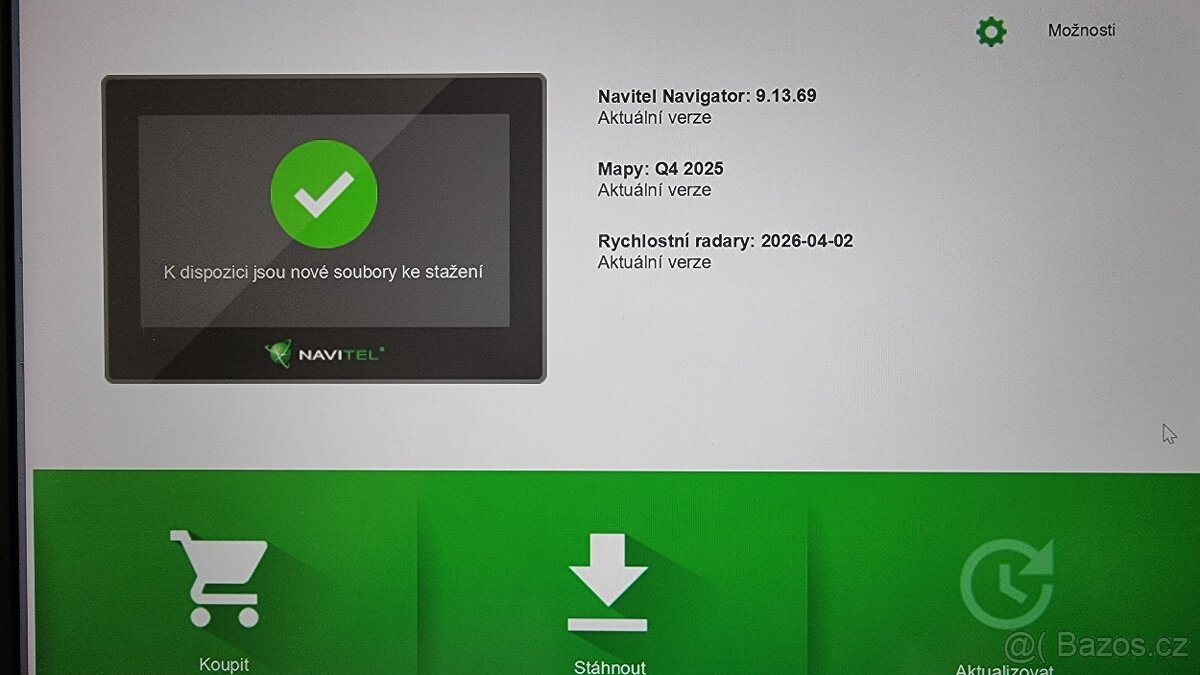Click the device preview image
This screenshot has width=1200, height=675.
(x=324, y=228)
